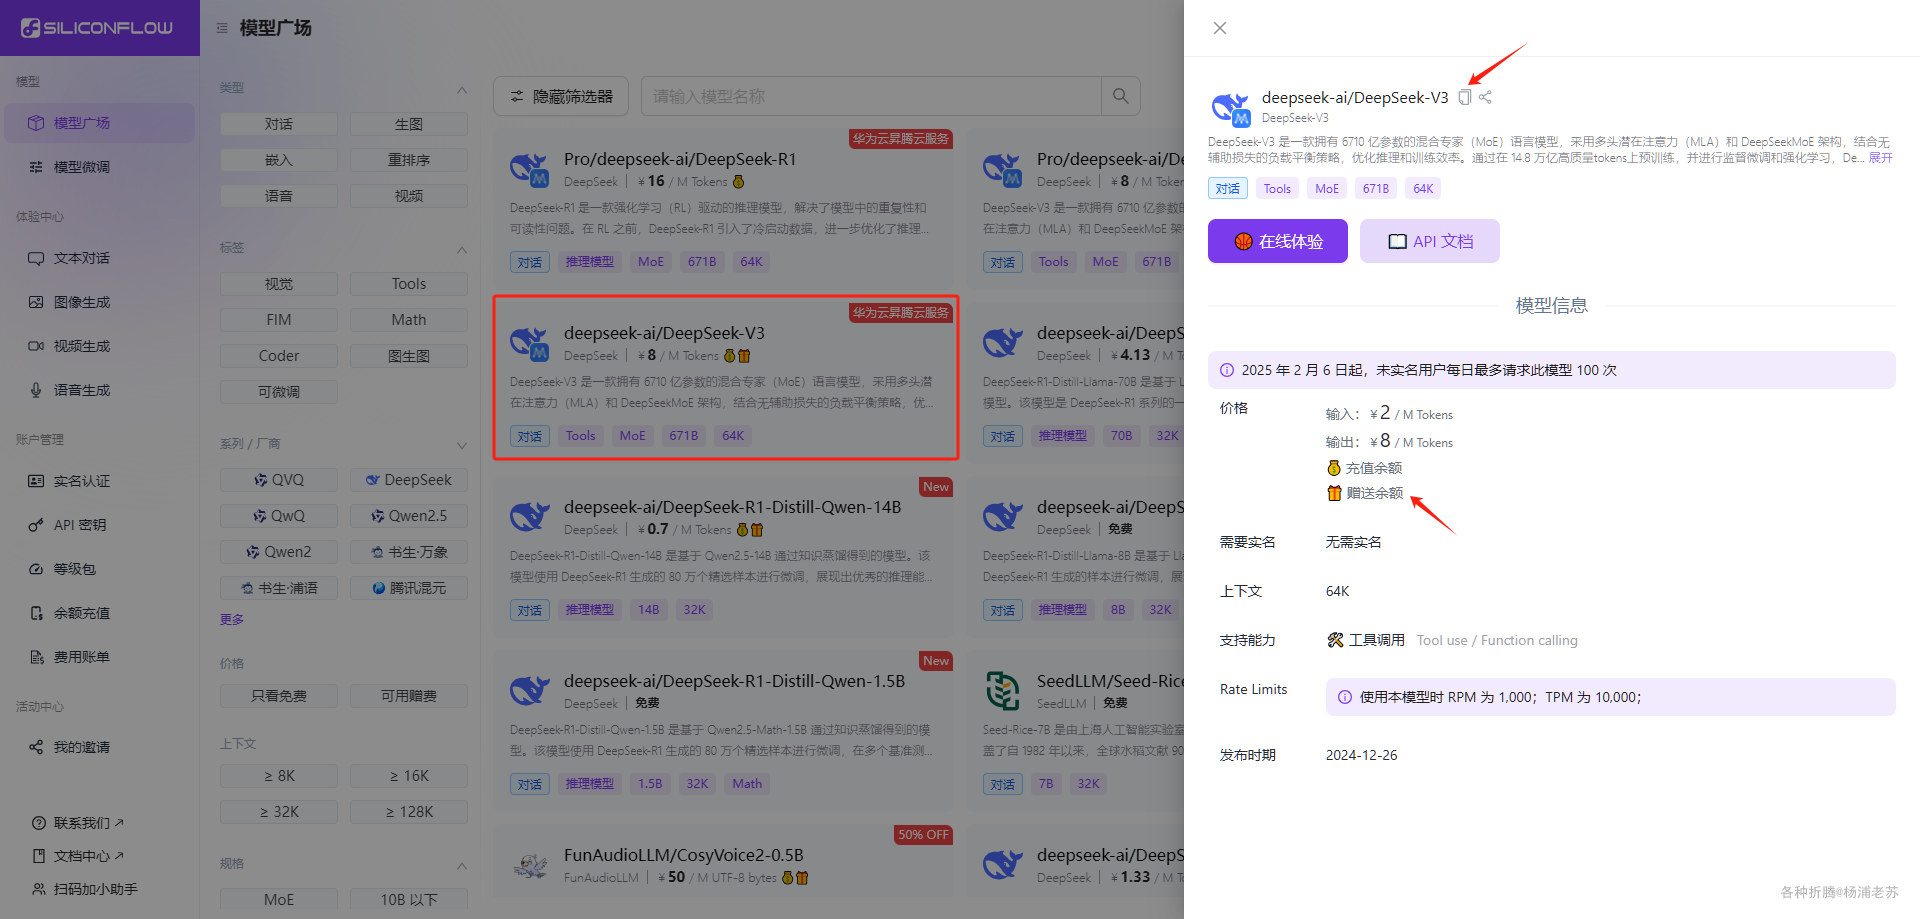The width and height of the screenshot is (1920, 919).
Task: Click 扫码加小助手 in the sidebar
Action: 85,889
